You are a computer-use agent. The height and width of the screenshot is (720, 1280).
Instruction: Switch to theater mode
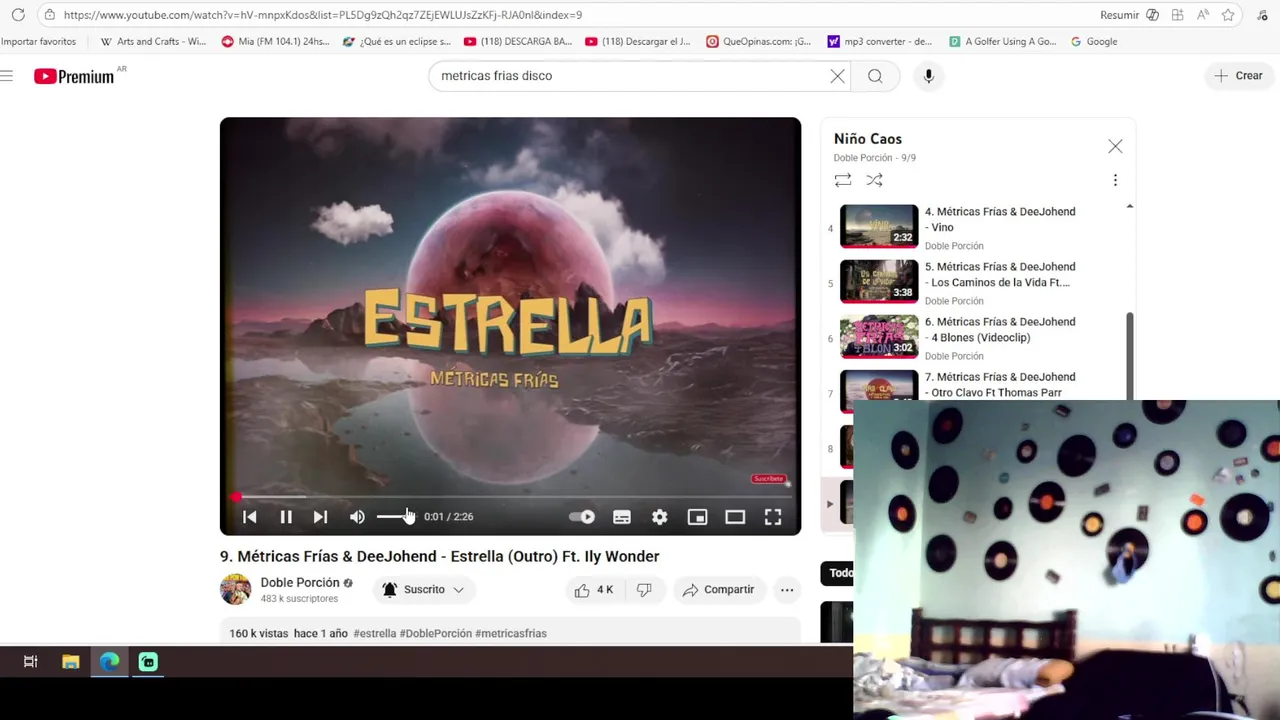click(x=735, y=517)
